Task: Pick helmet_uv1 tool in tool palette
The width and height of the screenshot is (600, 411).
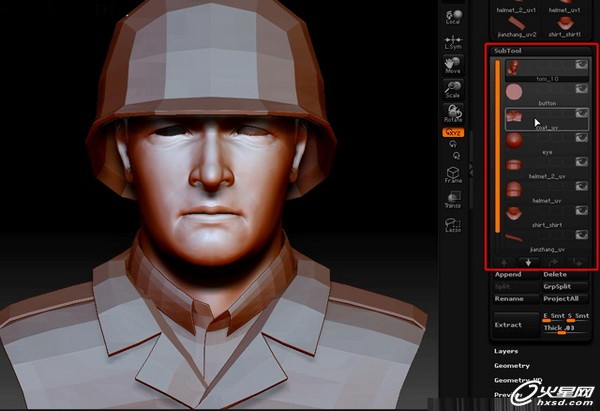Action: [x=564, y=8]
